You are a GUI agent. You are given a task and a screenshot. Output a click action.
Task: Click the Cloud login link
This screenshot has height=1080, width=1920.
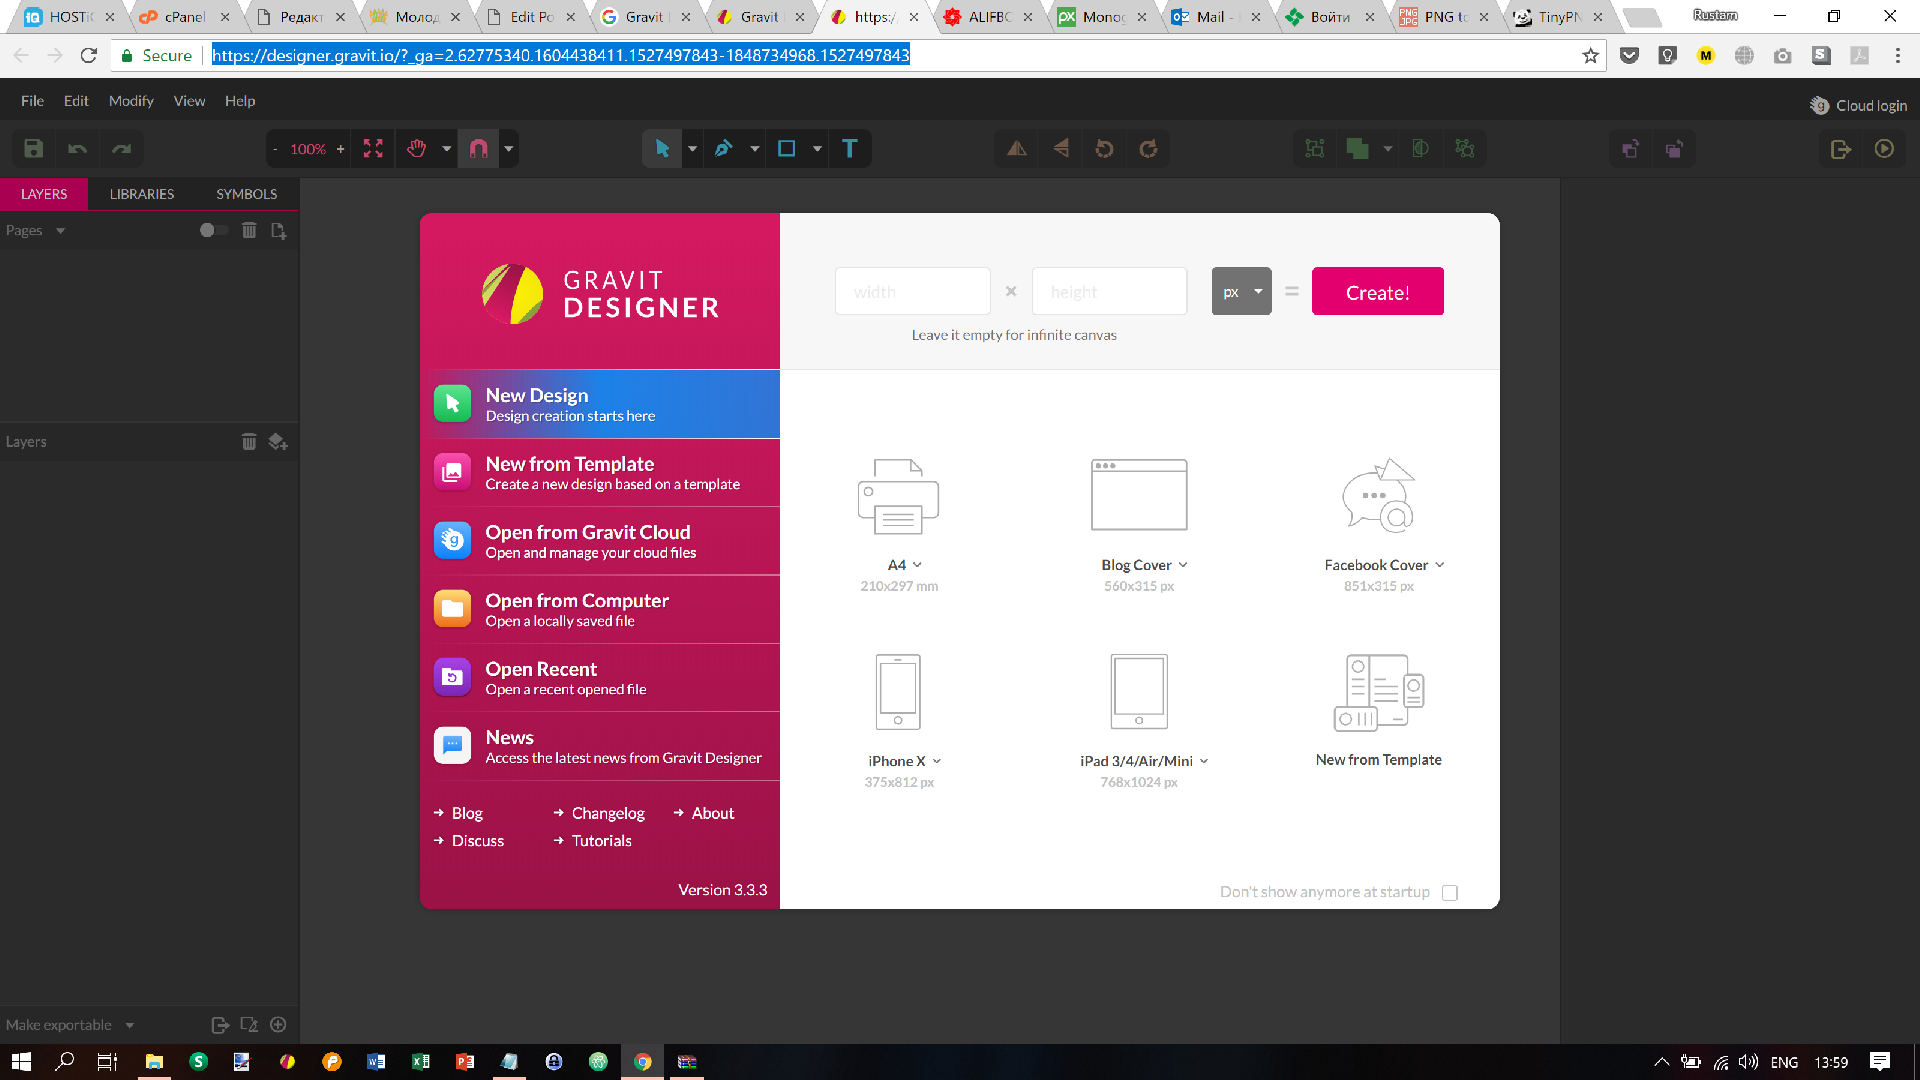1859,105
